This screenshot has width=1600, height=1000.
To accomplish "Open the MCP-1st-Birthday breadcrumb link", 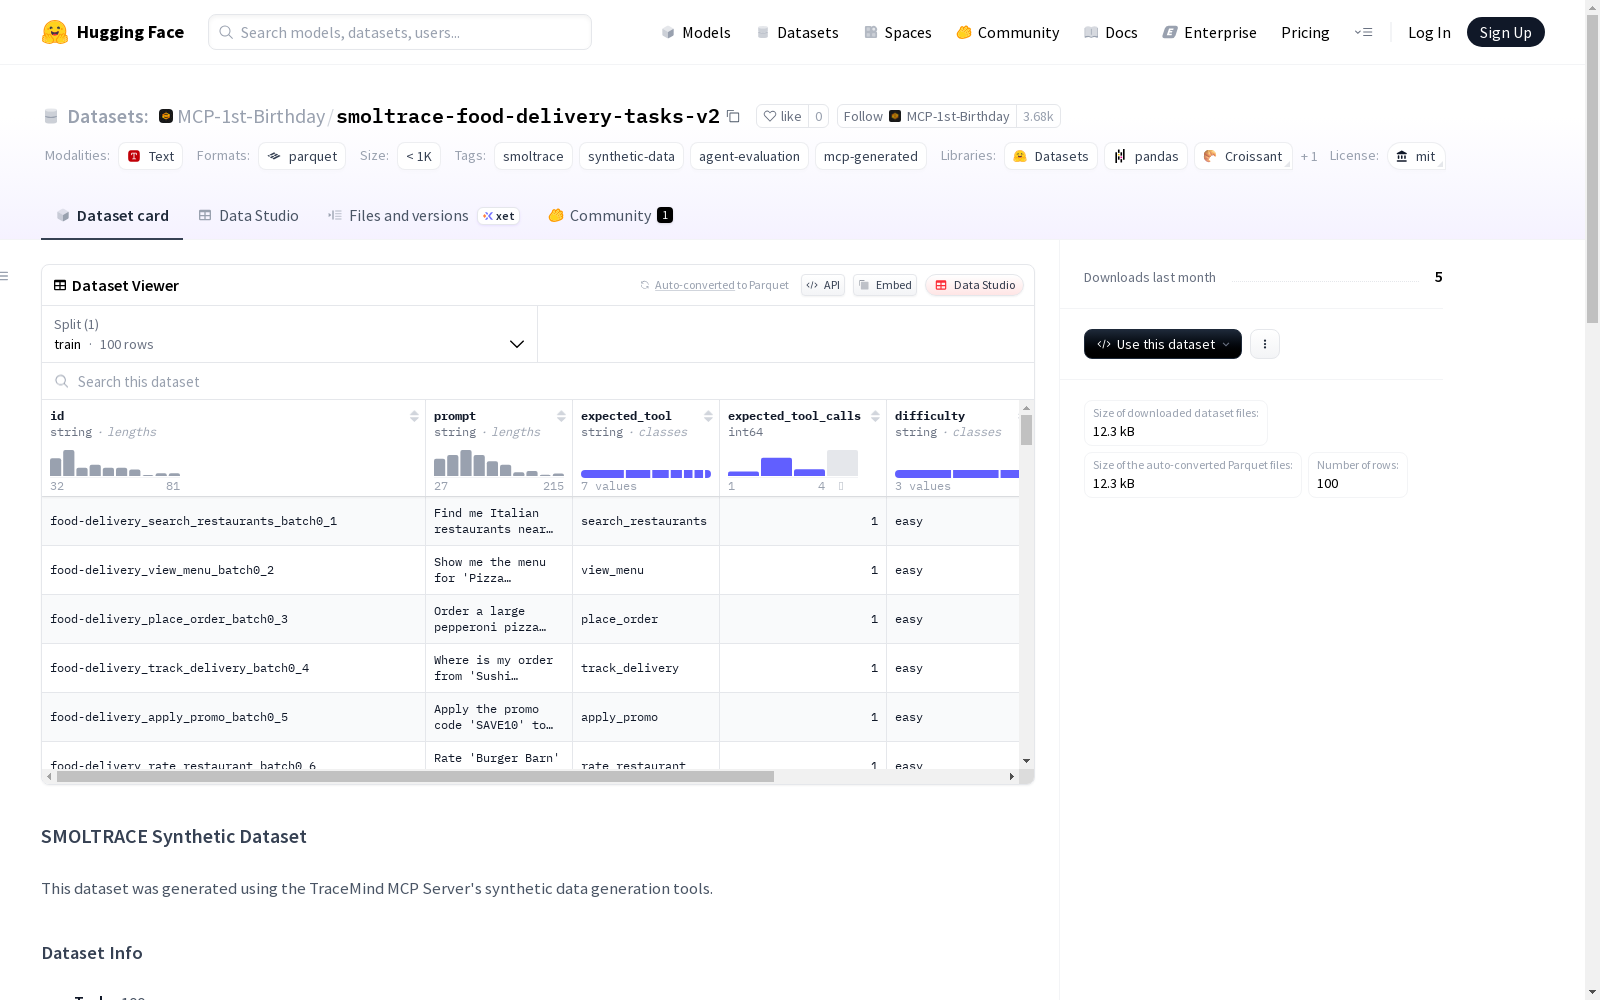I will [x=251, y=116].
